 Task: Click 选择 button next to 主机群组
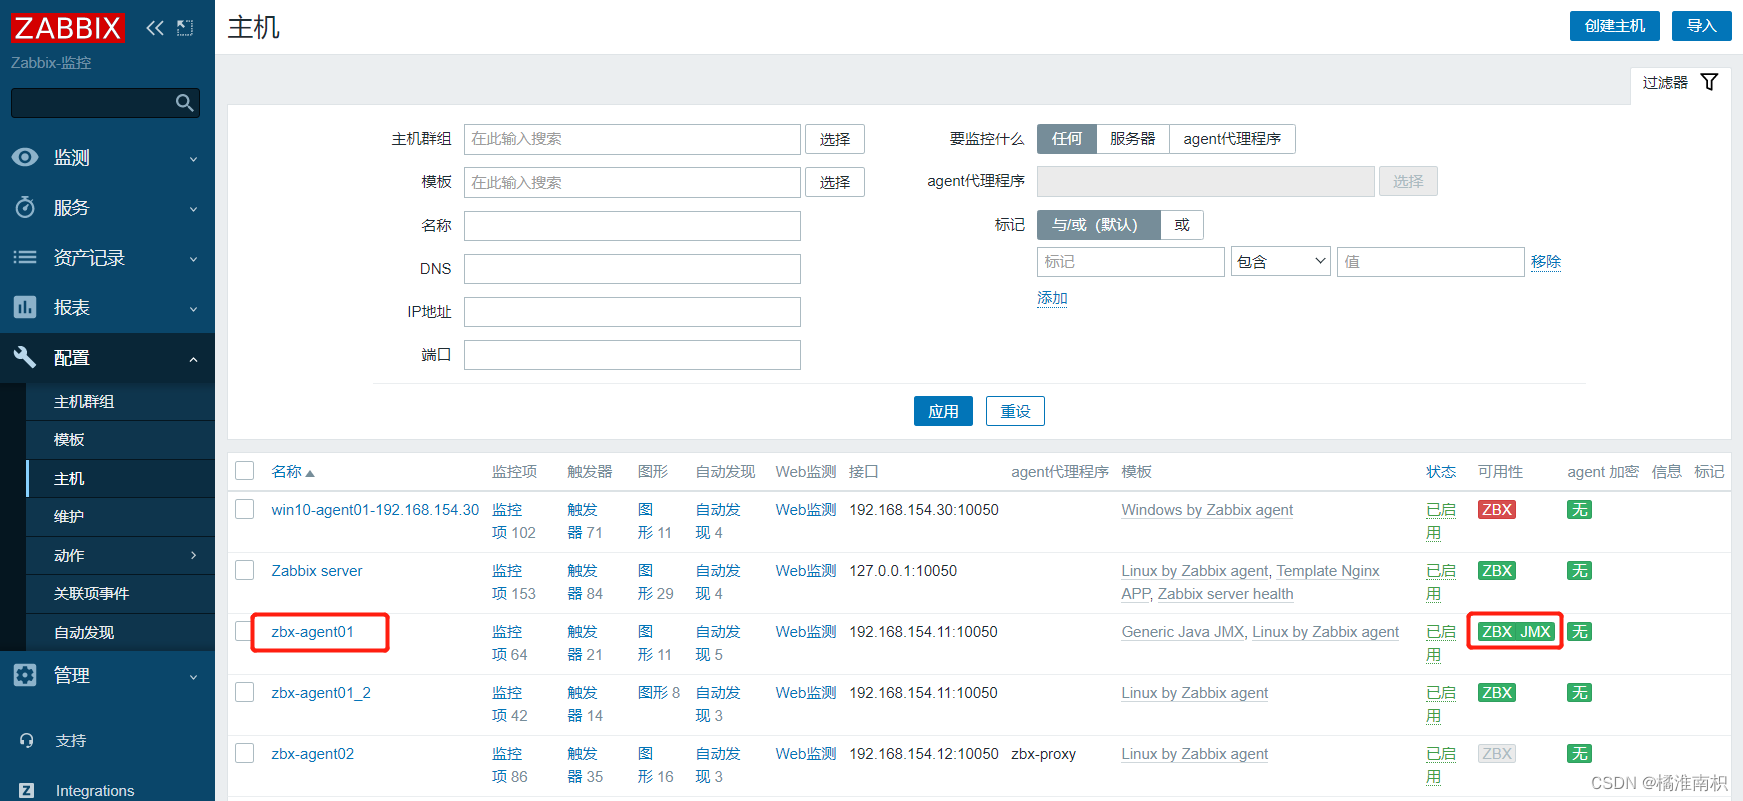point(835,139)
